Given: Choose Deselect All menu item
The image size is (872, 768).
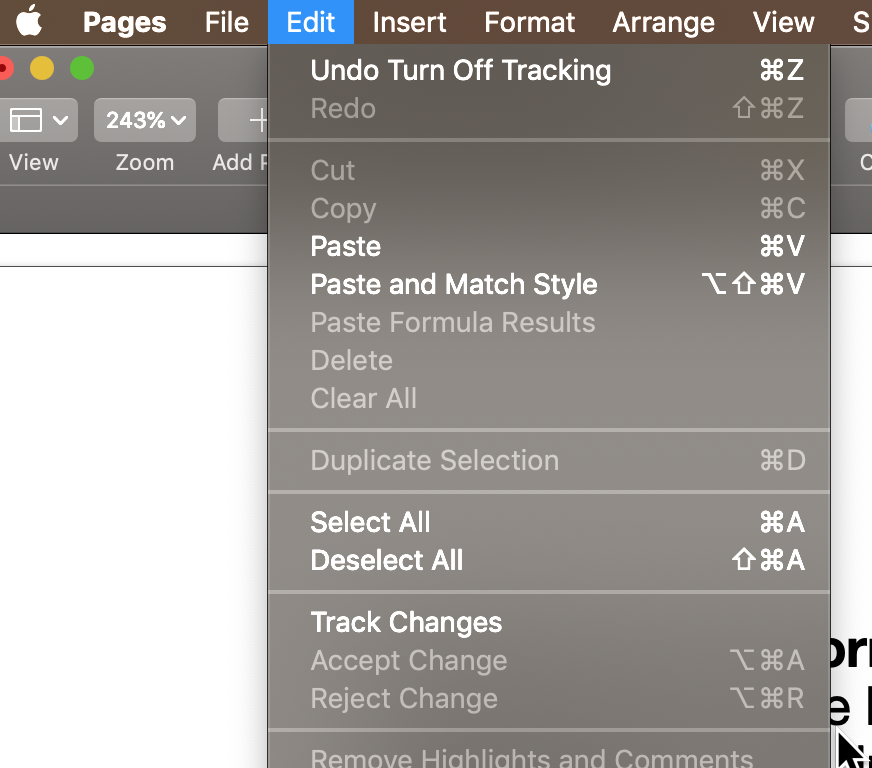Looking at the screenshot, I should click(387, 560).
